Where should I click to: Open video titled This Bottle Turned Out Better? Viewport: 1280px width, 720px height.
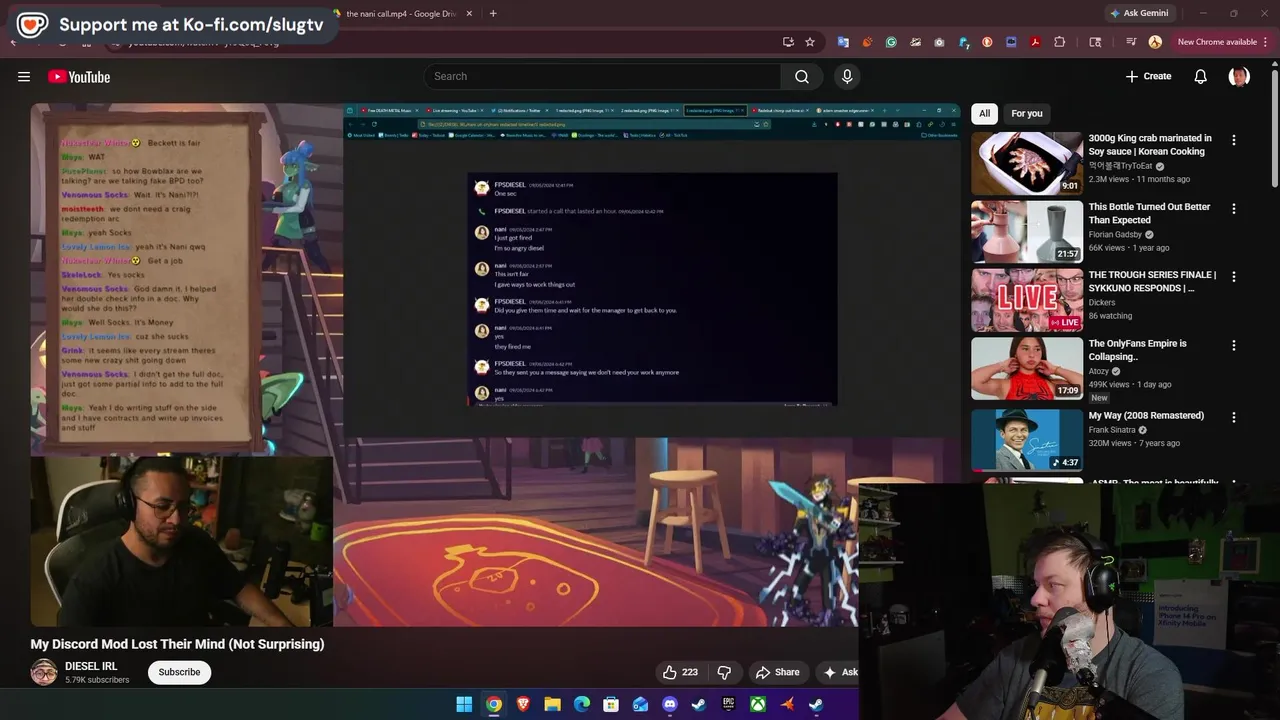[1149, 213]
